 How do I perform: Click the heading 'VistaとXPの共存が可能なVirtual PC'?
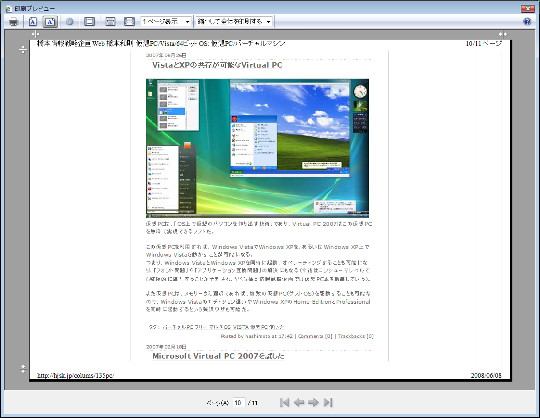tap(217, 65)
